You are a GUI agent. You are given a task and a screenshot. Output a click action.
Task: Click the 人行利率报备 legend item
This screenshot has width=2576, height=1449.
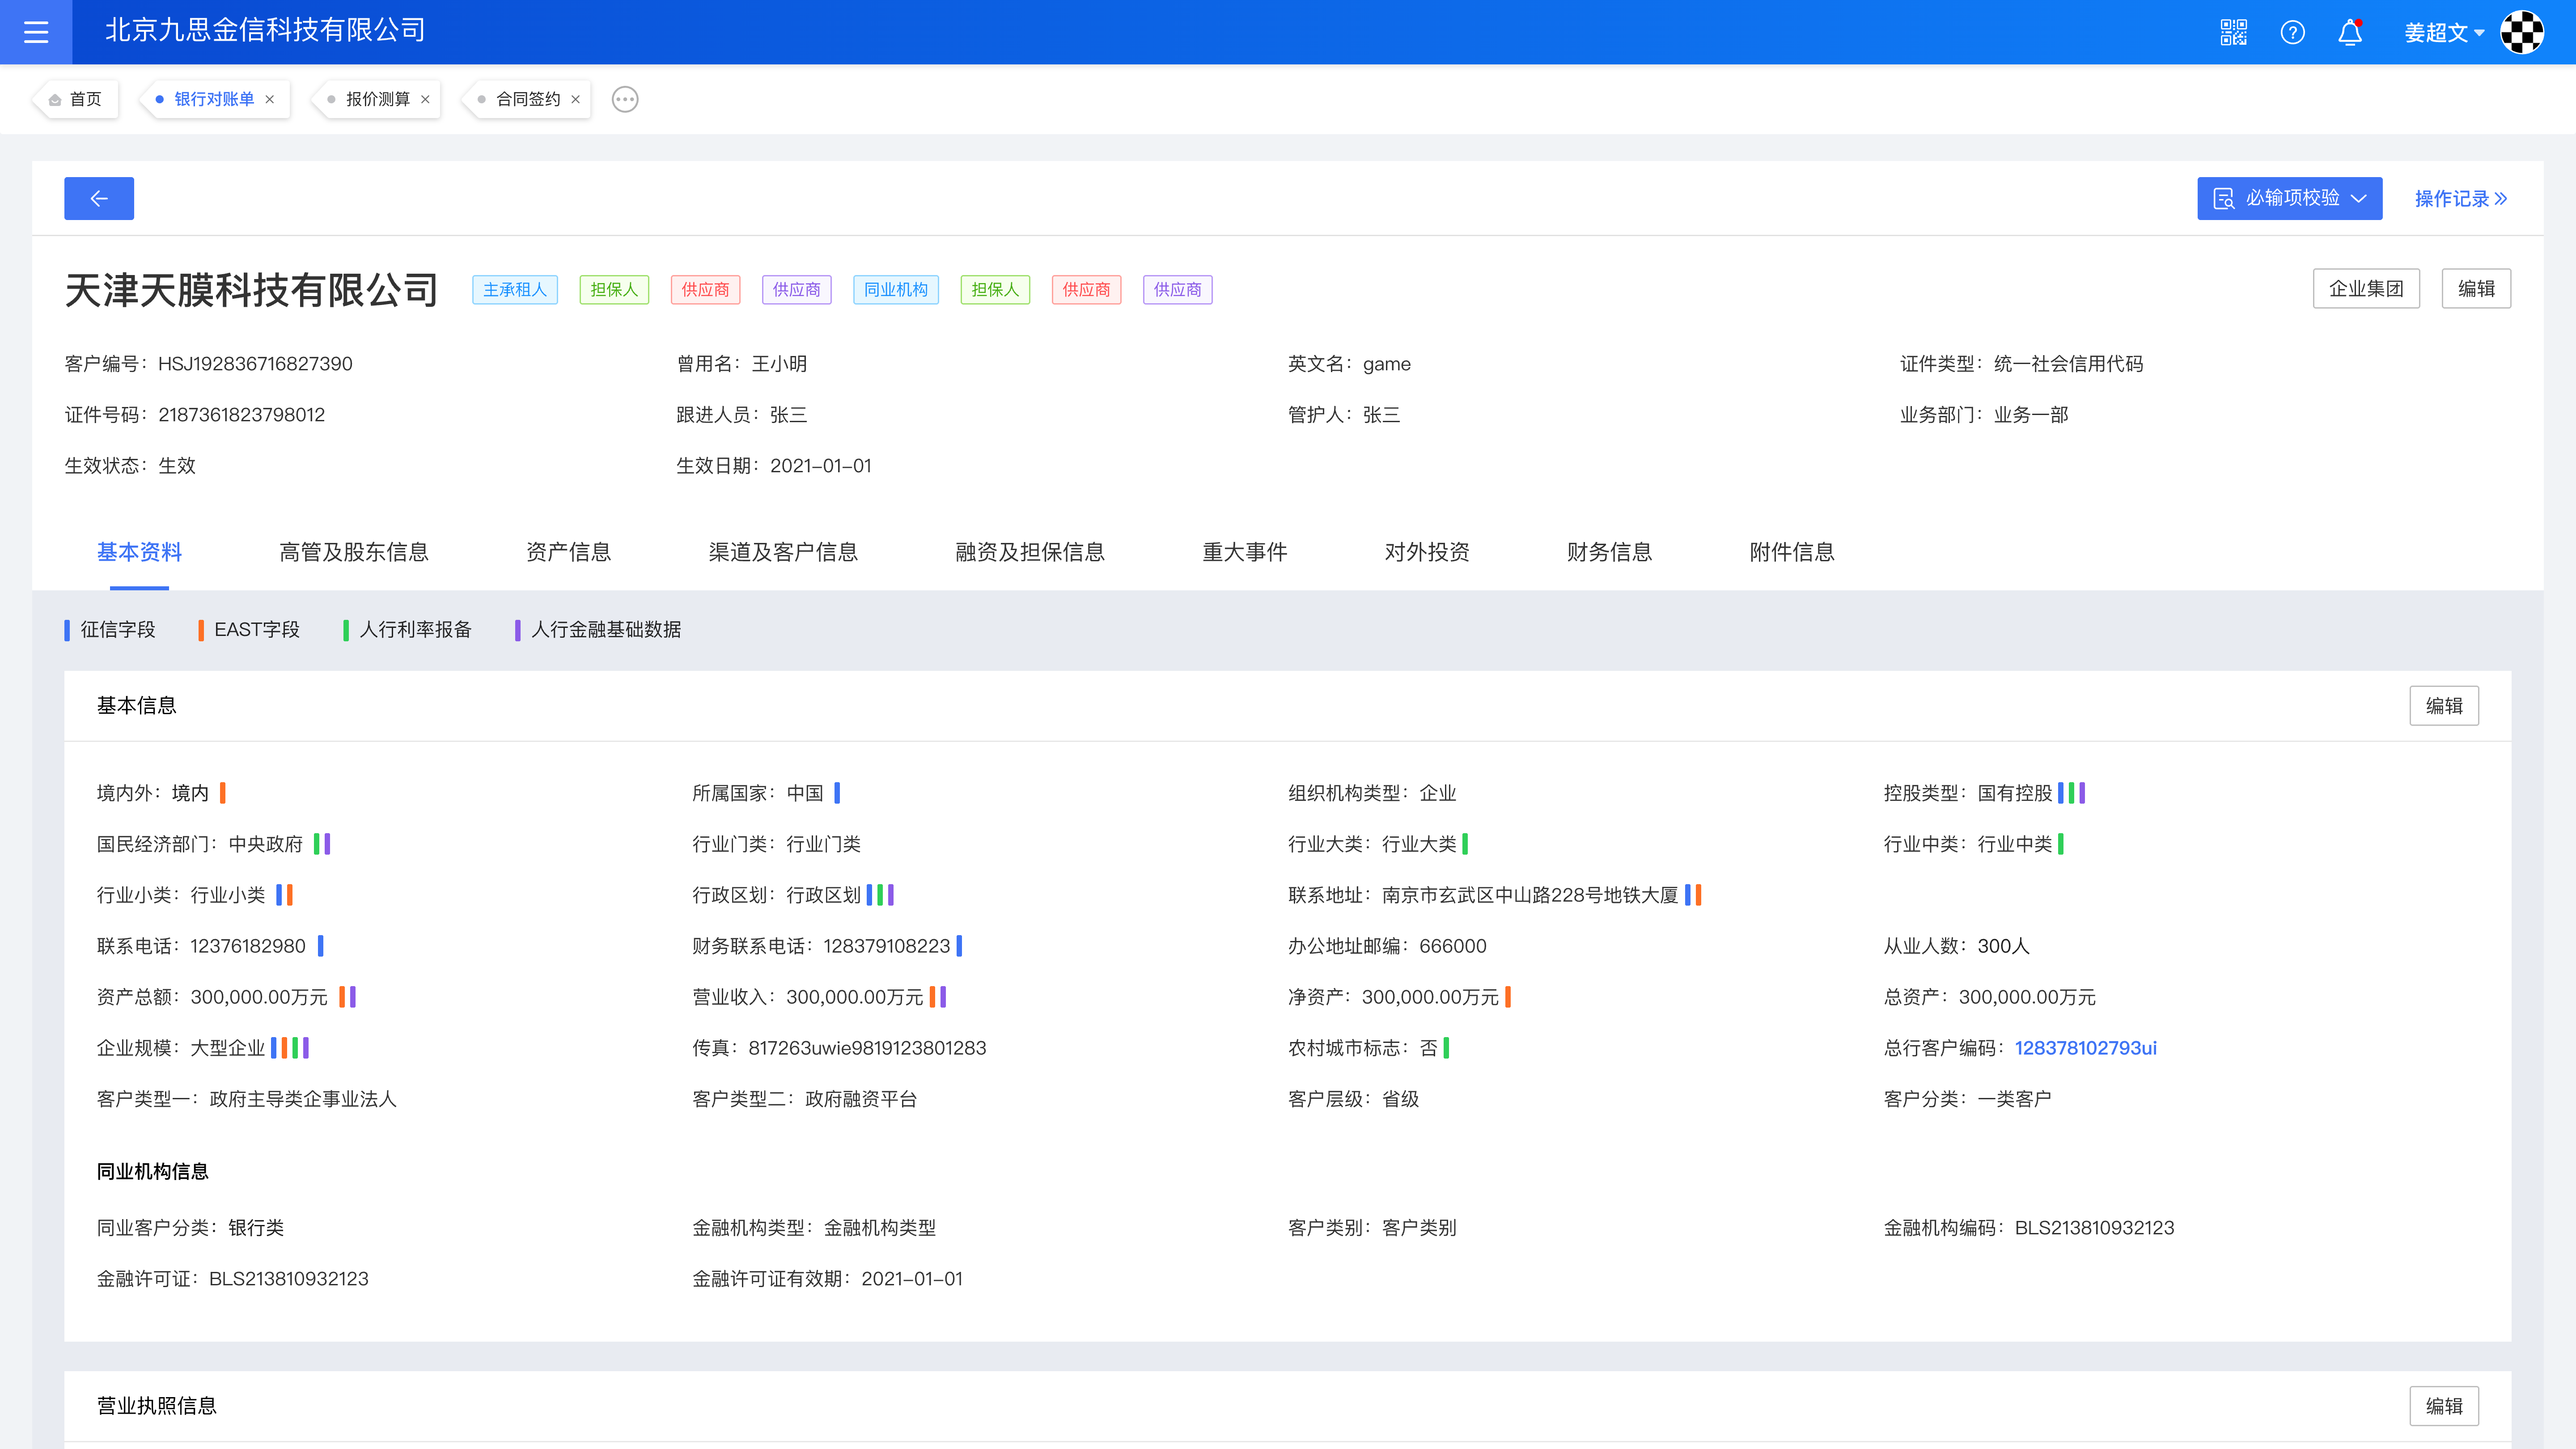(407, 630)
